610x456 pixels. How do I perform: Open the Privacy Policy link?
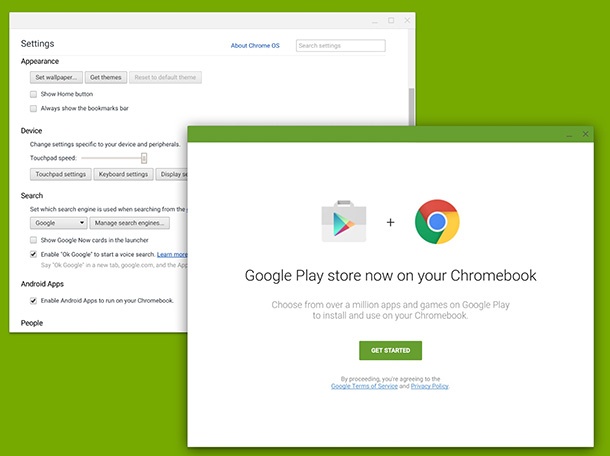(x=429, y=386)
